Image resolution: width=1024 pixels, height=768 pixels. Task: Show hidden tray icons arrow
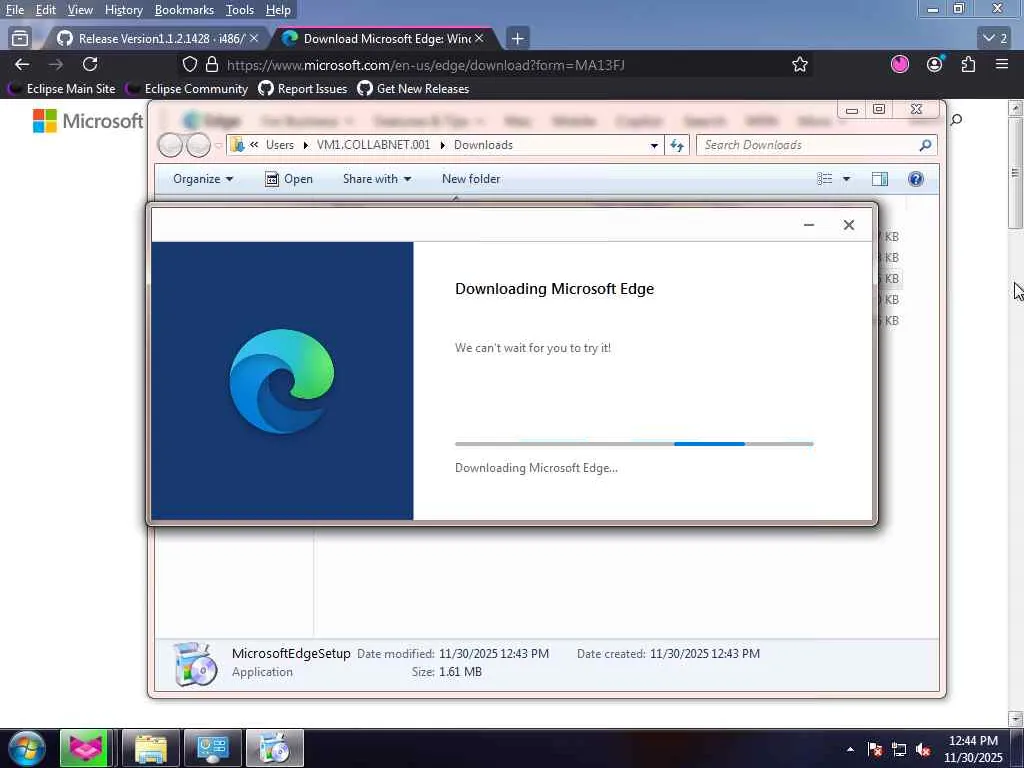(850, 750)
